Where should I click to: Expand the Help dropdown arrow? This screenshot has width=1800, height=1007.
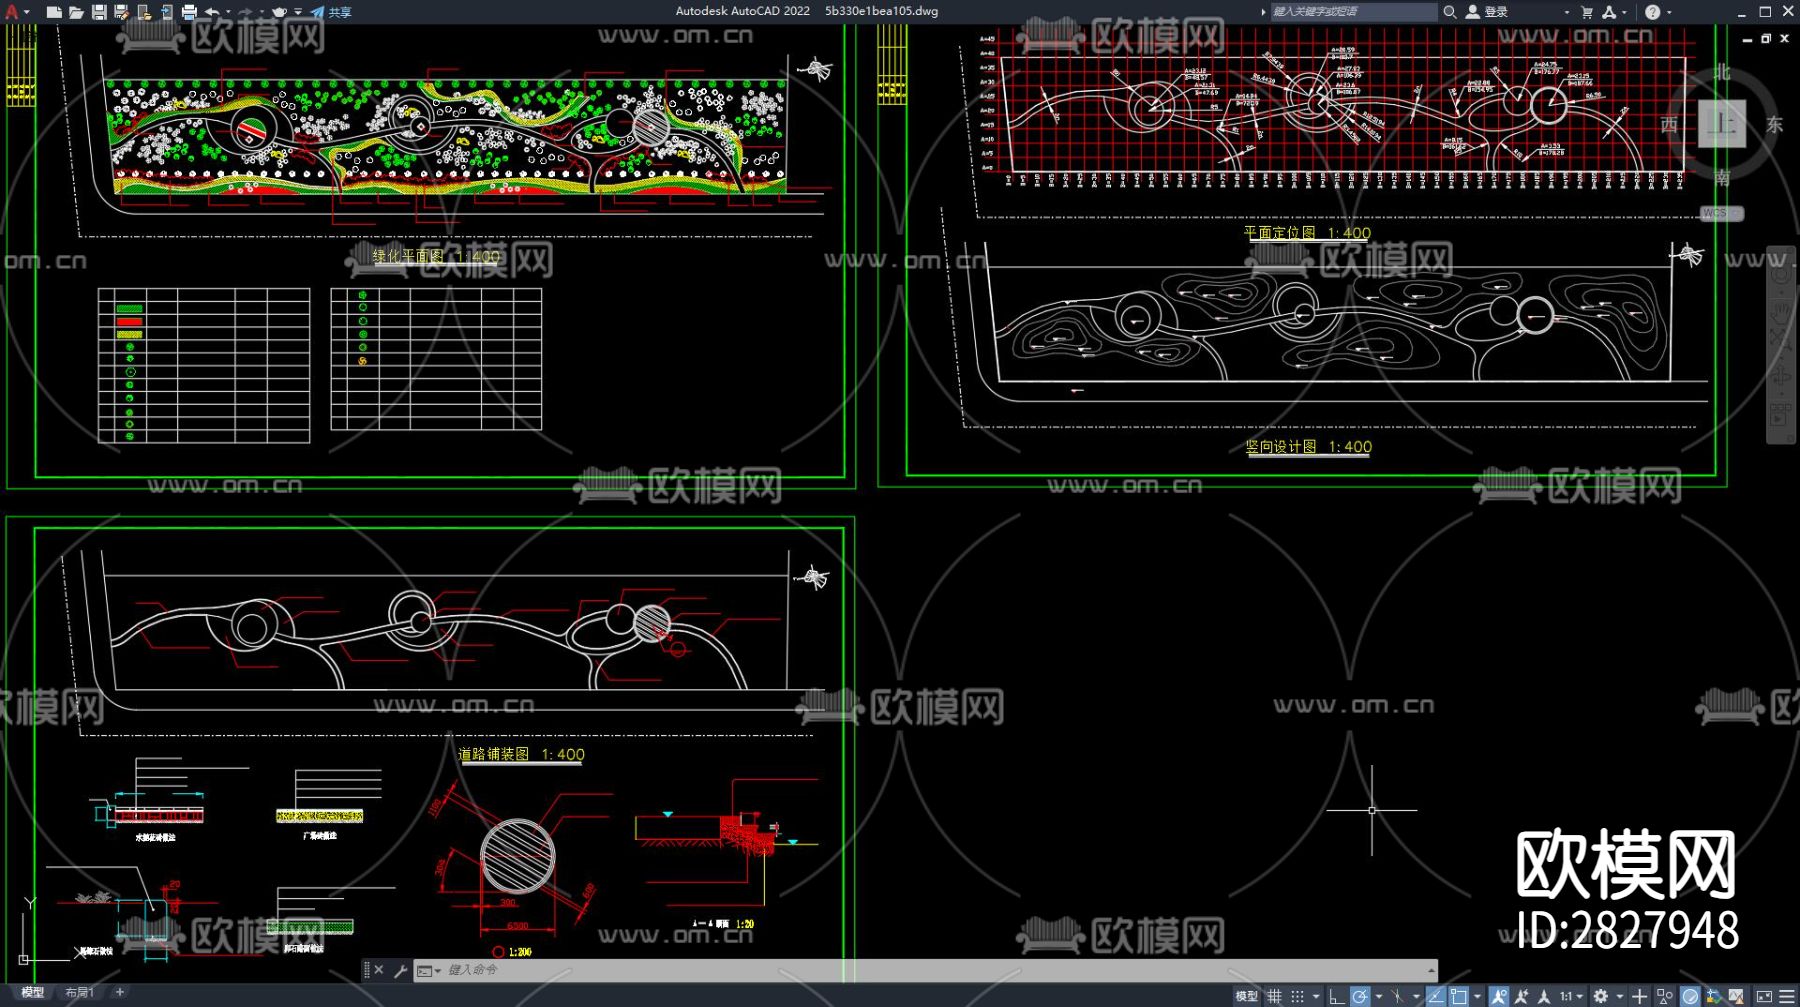(x=1669, y=12)
